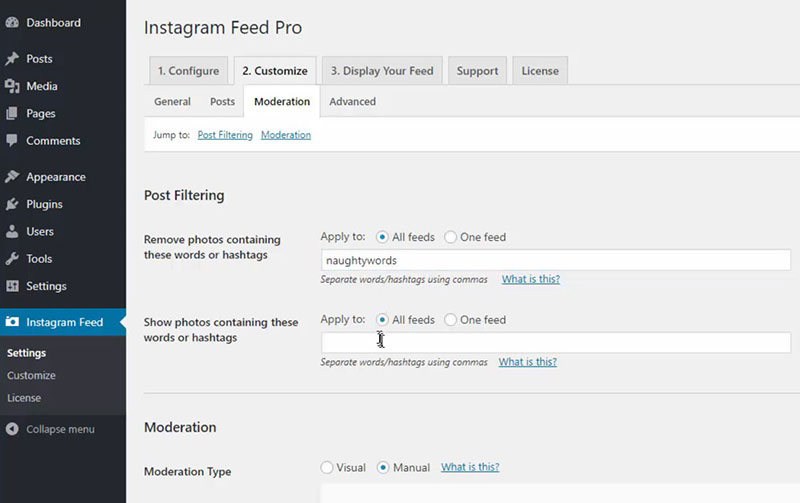
Task: Open the 3. Display Your Feed tab
Action: [382, 71]
